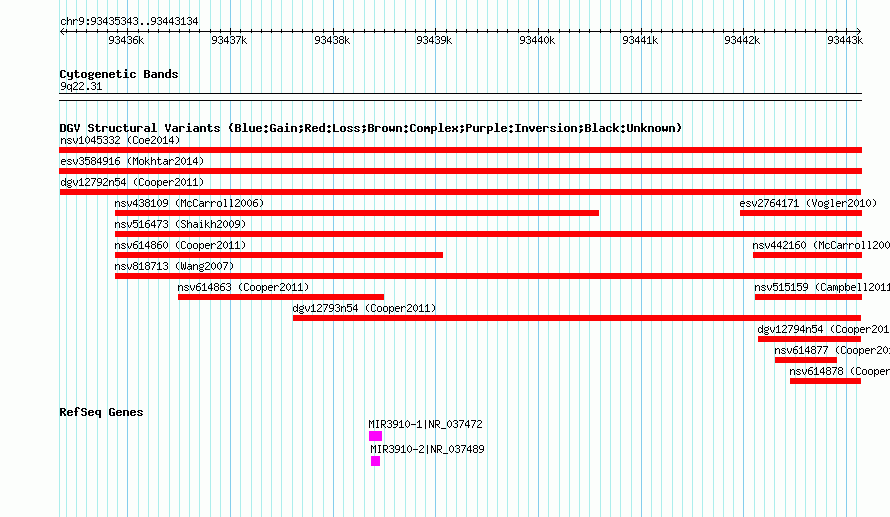Click the 9q22.31 cytogenetic band bar
This screenshot has width=890, height=517.
[460, 97]
